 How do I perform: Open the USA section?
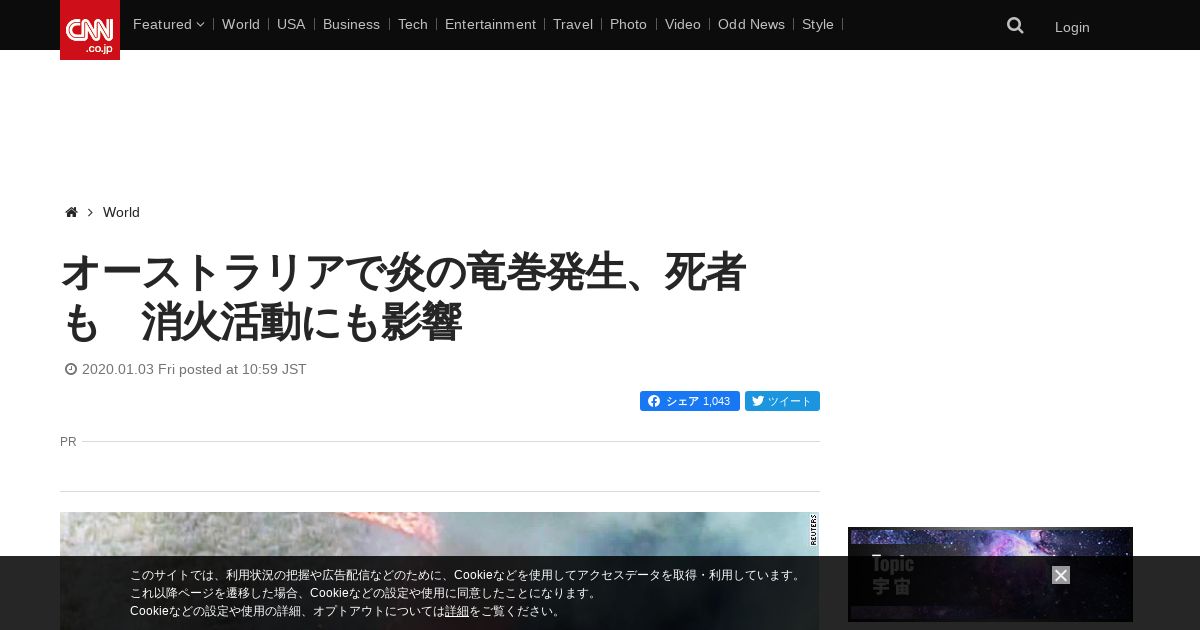(x=291, y=24)
